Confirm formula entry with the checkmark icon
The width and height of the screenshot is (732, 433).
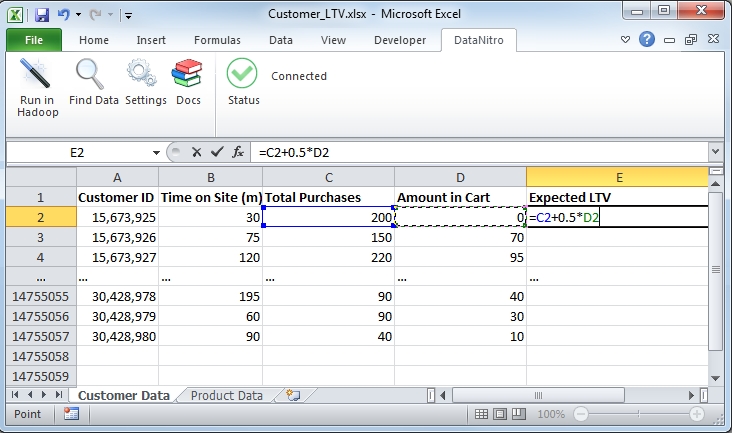coord(217,152)
